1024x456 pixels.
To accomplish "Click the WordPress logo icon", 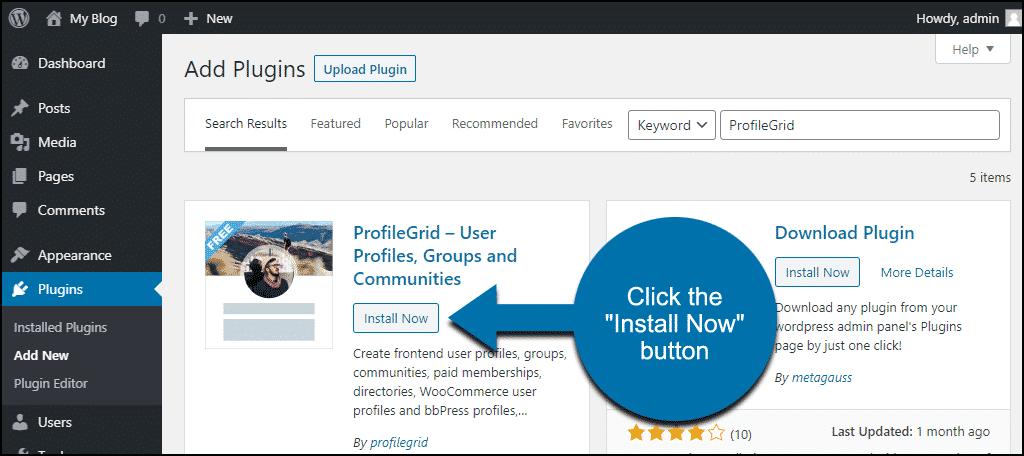I will pos(19,19).
